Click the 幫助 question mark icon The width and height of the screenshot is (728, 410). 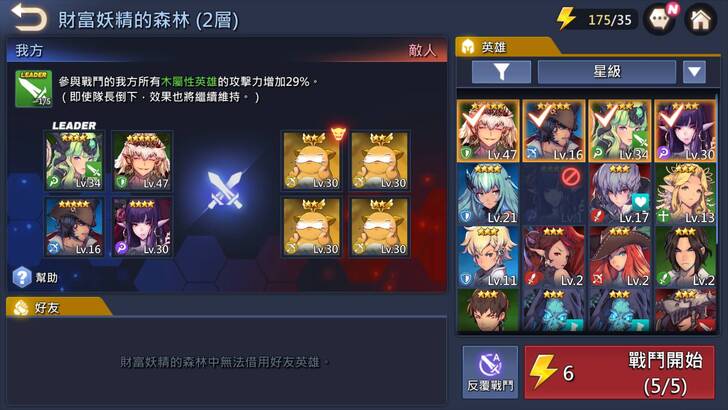[22, 277]
